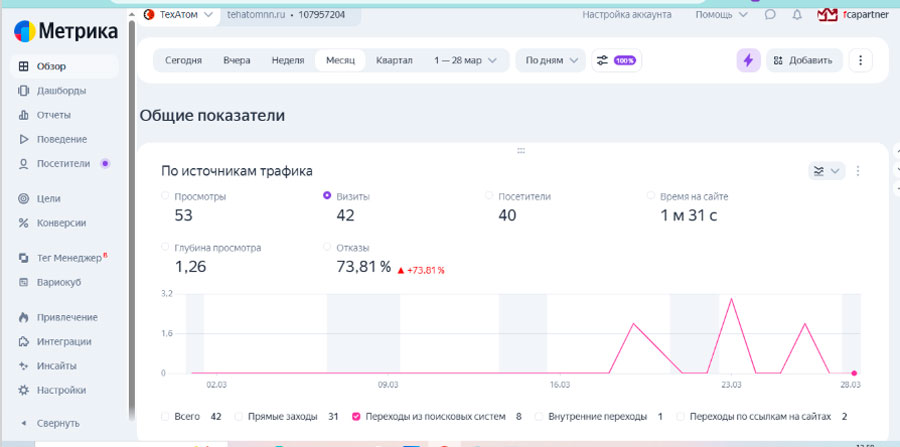
Task: Open Привлечение flame icon
Action: point(24,317)
